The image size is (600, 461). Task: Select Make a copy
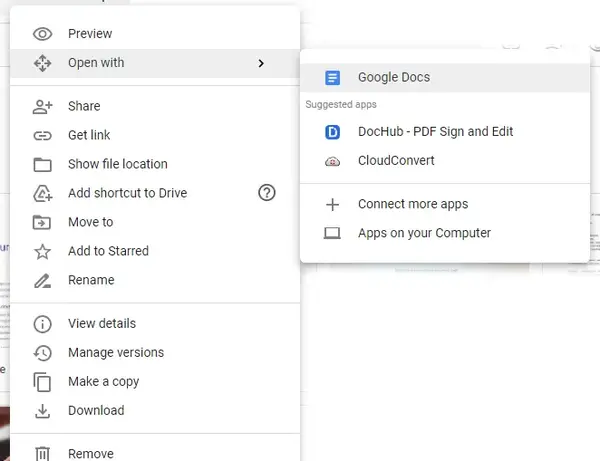pyautogui.click(x=155, y=382)
